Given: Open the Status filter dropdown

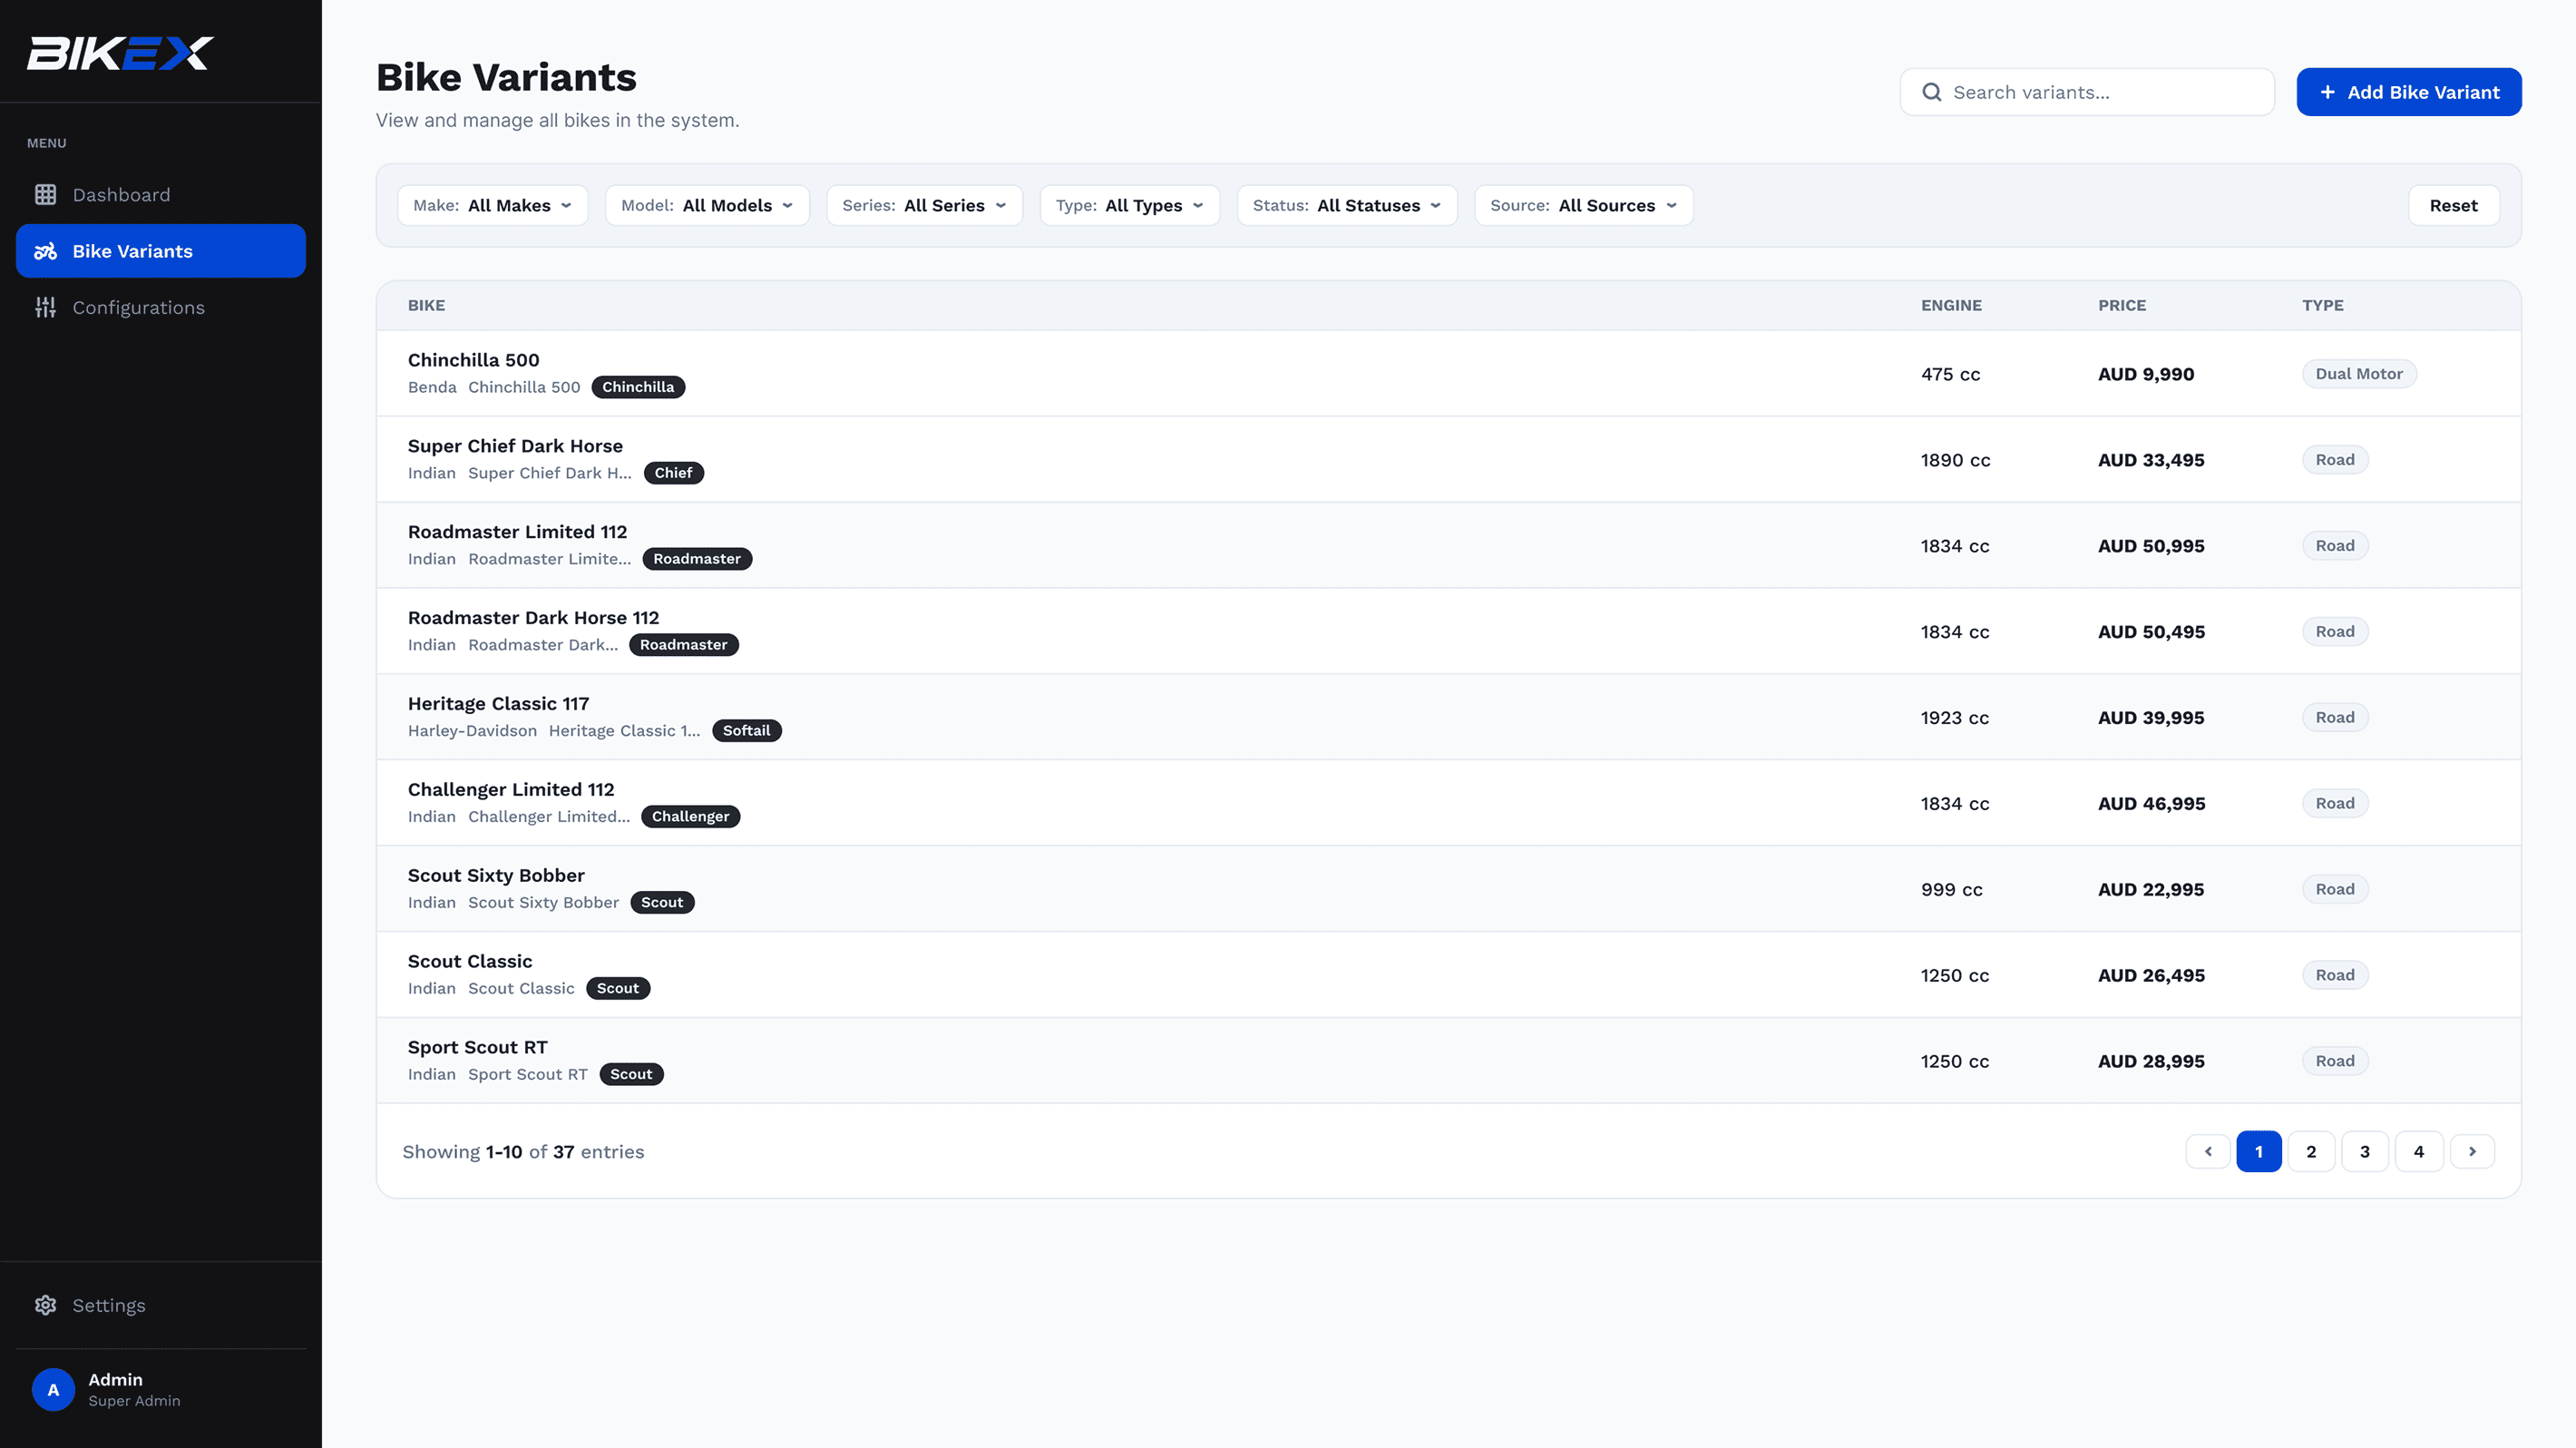Looking at the screenshot, I should (1347, 205).
